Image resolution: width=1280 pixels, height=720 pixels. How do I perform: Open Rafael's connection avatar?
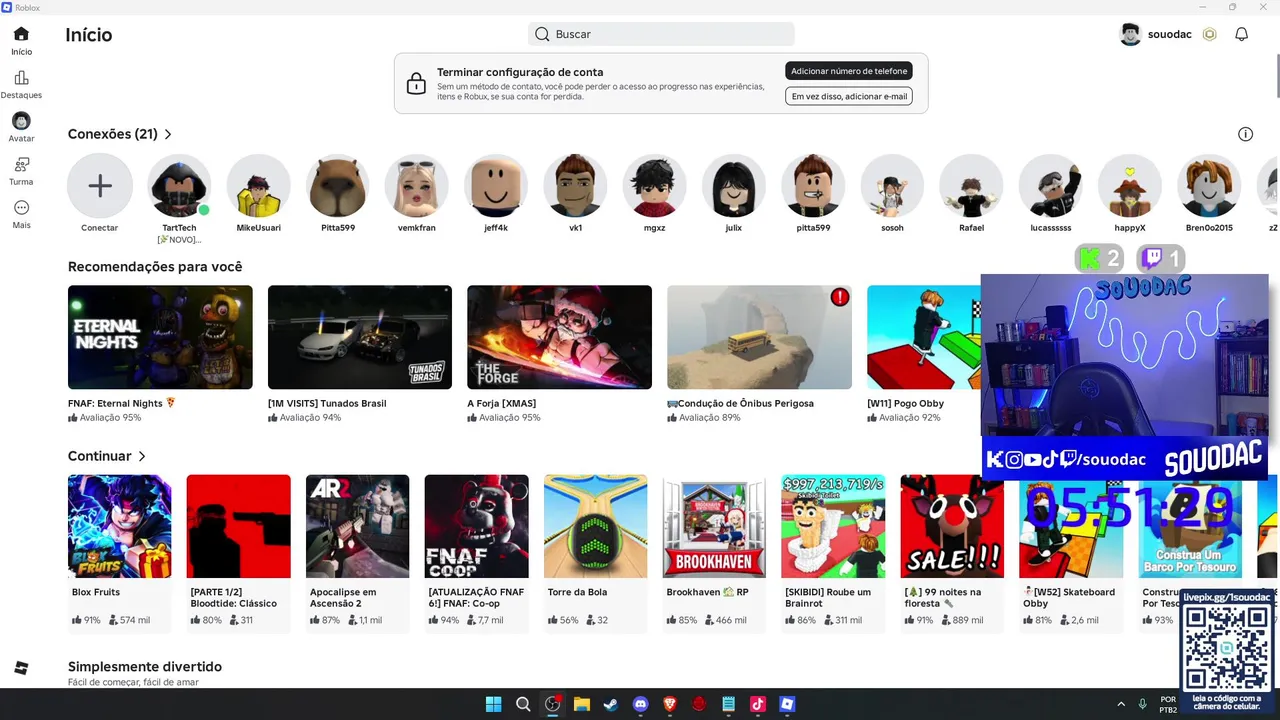pyautogui.click(x=971, y=186)
